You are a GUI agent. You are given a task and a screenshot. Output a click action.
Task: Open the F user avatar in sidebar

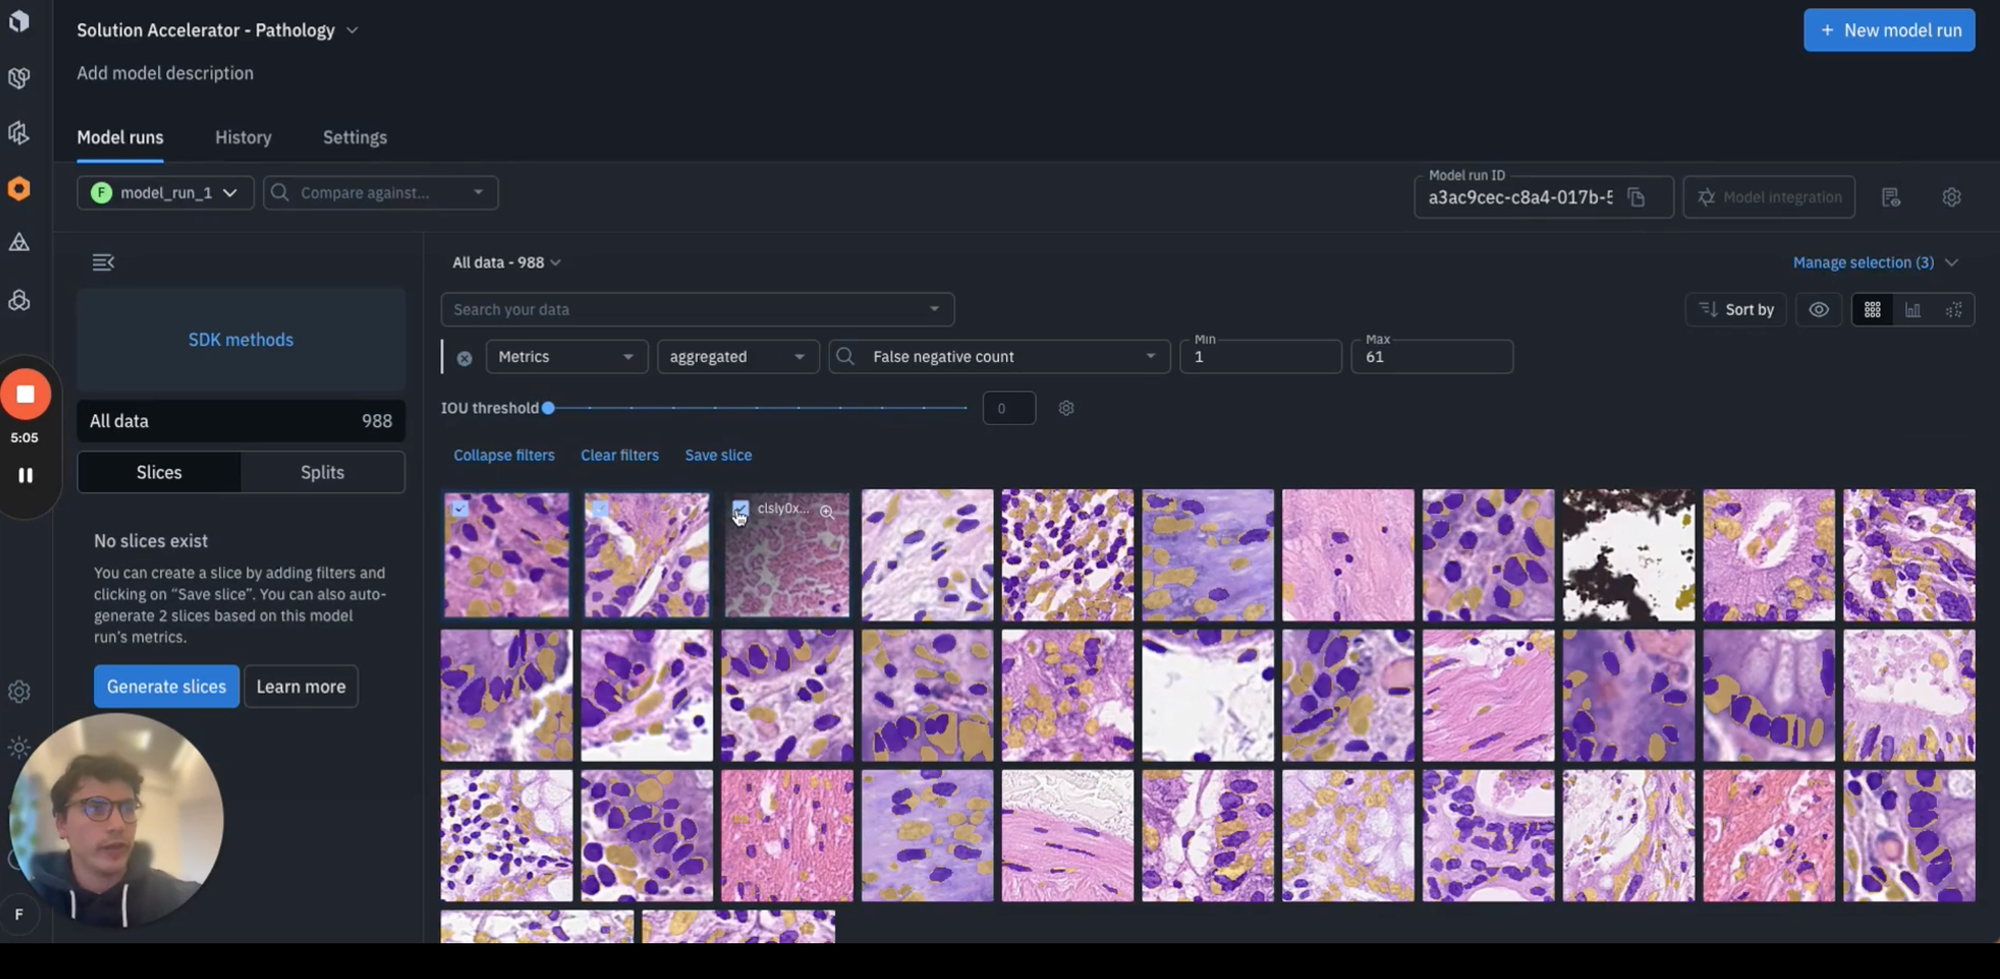point(19,914)
